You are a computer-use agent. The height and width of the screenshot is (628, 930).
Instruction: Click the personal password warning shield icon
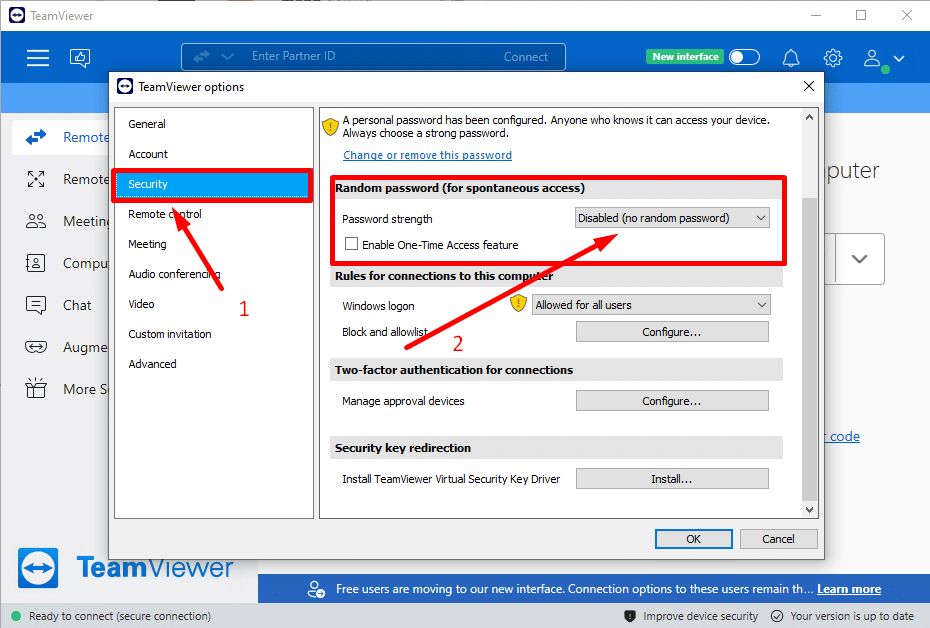(330, 127)
